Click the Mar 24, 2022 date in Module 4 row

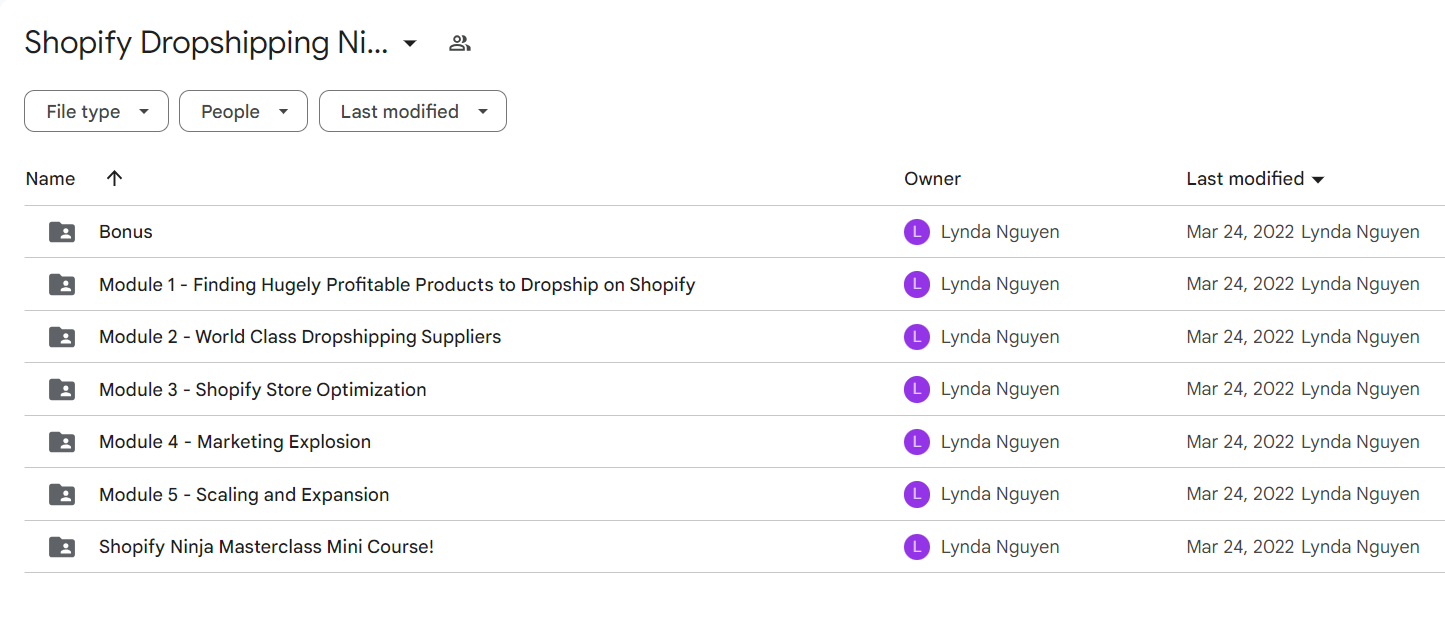[x=1240, y=442]
